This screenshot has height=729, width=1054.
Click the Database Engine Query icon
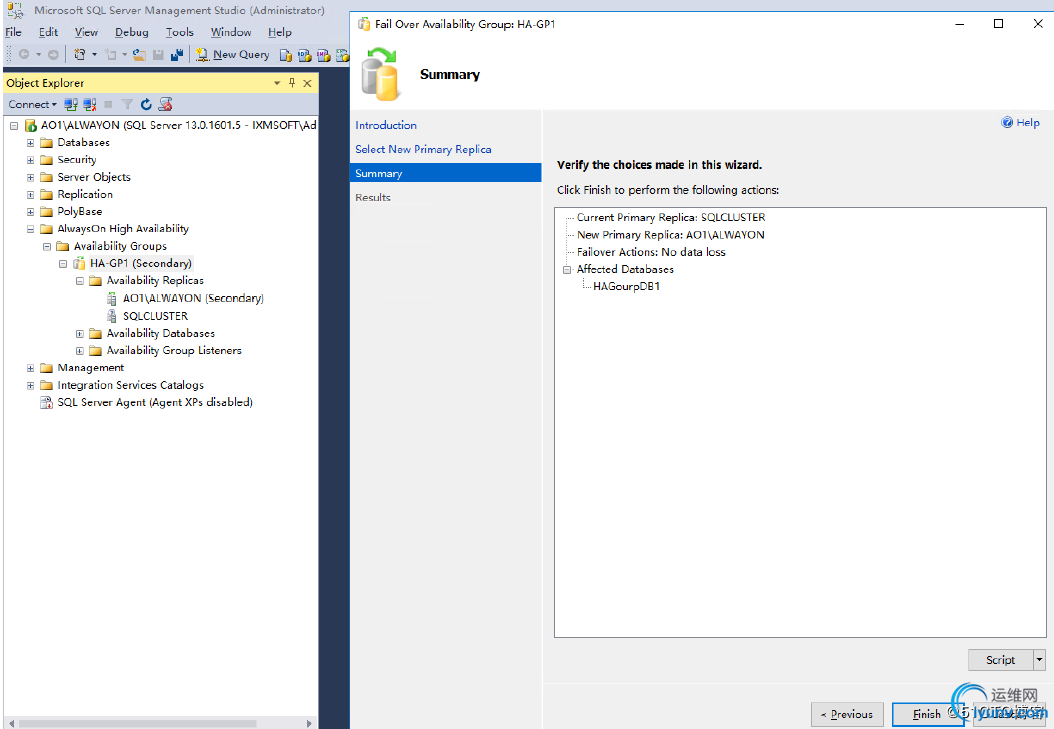tap(286, 55)
